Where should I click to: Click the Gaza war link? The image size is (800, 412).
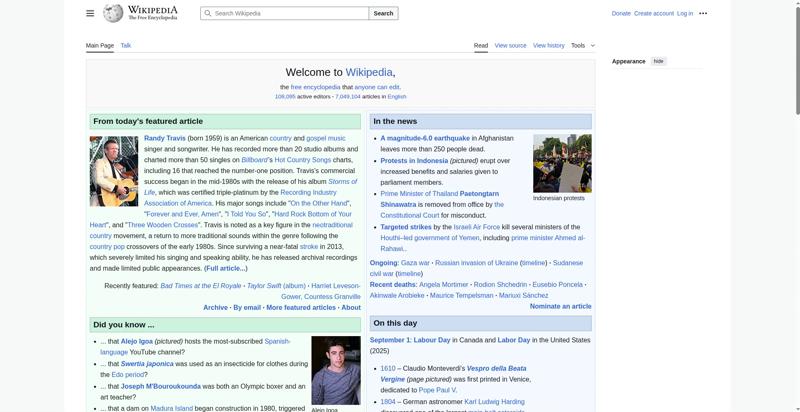(415, 263)
